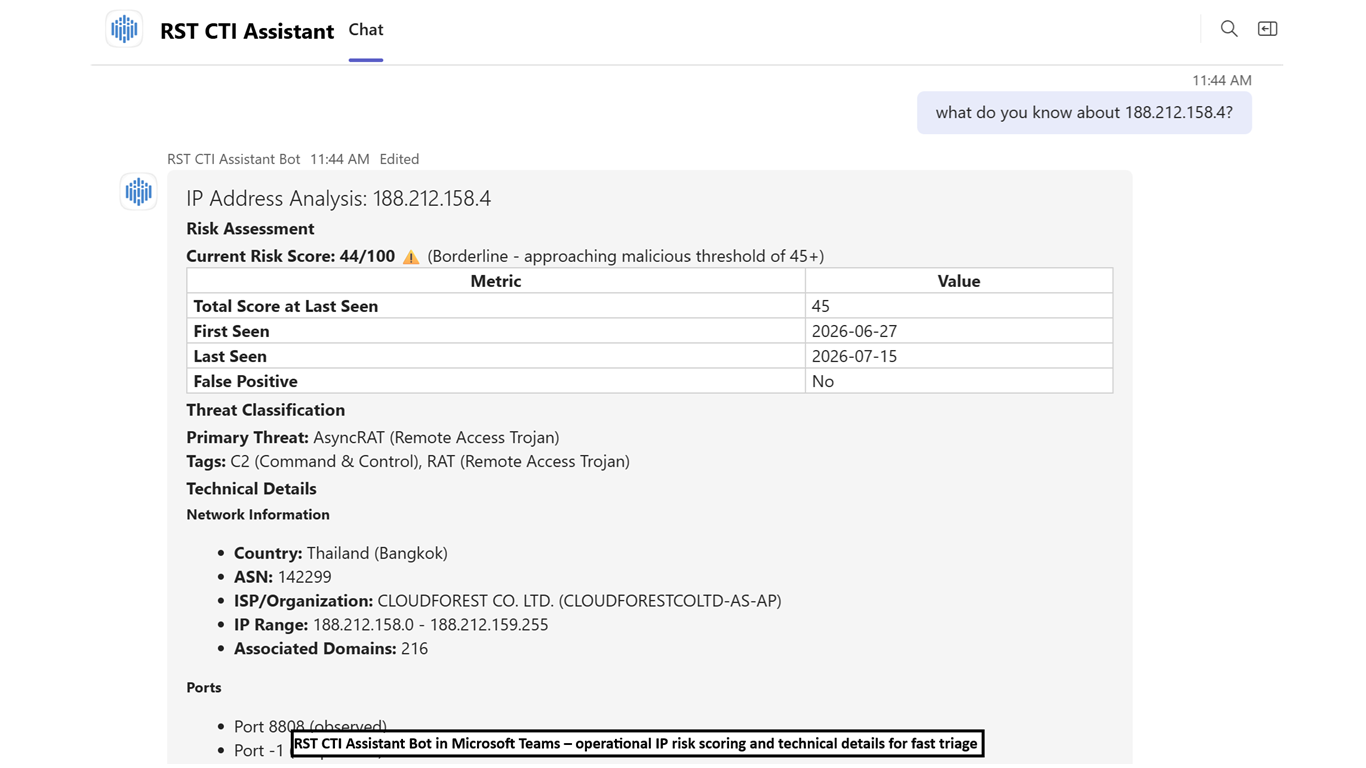Image resolution: width=1366 pixels, height=768 pixels.
Task: Click the Network Information subheading
Action: click(x=258, y=515)
